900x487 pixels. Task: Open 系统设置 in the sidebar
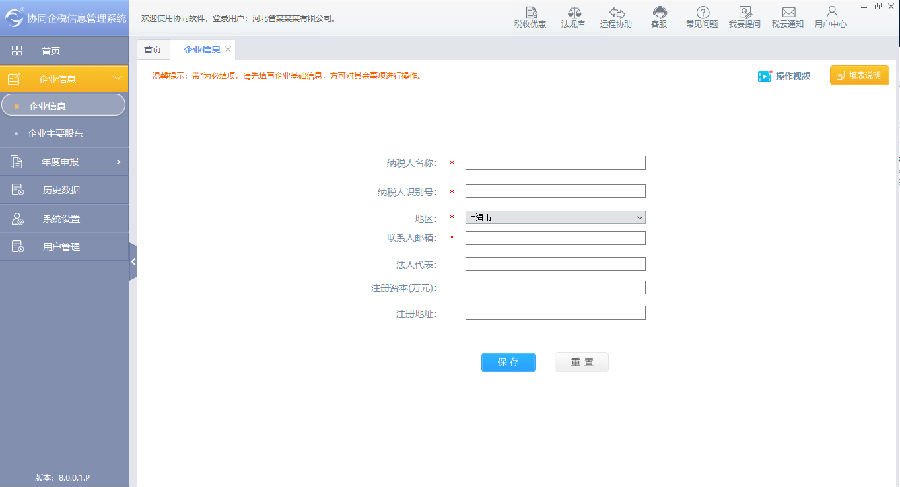[x=64, y=219]
